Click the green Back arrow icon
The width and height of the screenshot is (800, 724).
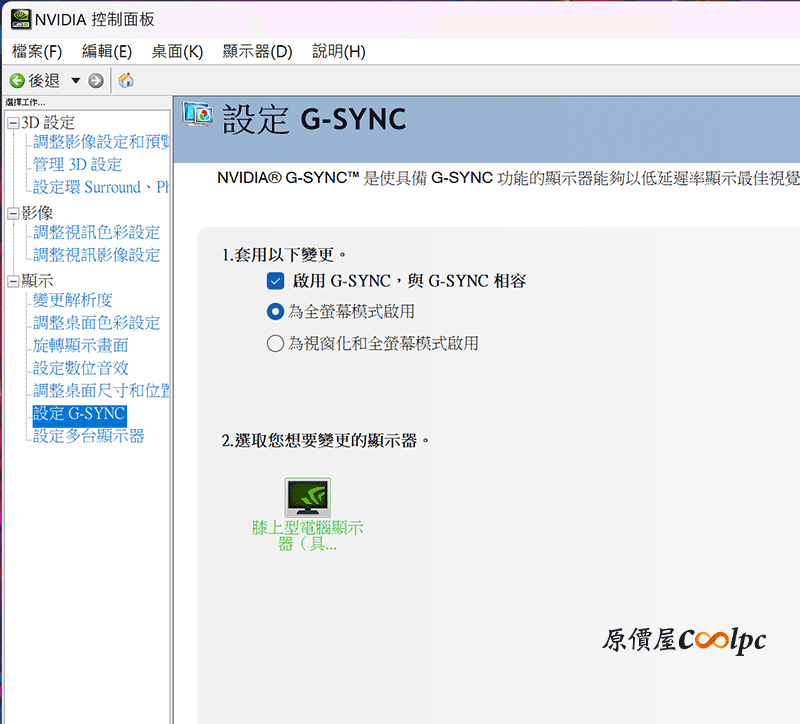click(17, 81)
